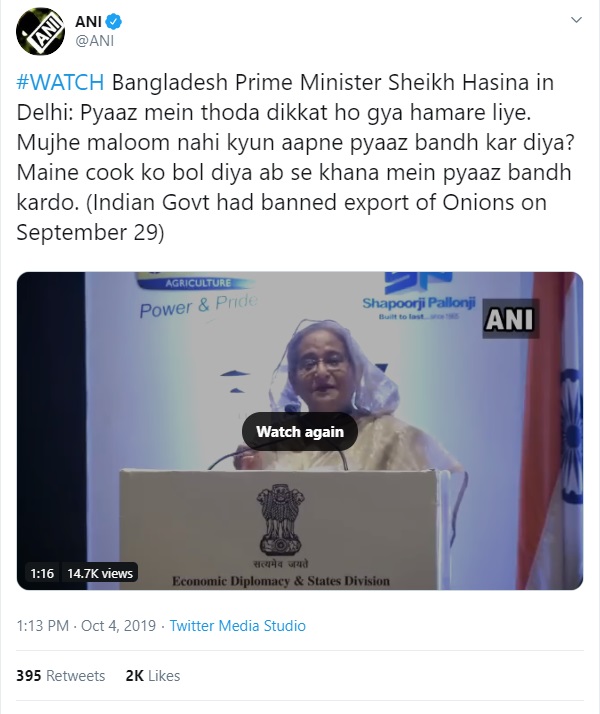View the 395 Retweets list
The height and width of the screenshot is (714, 600).
(61, 676)
